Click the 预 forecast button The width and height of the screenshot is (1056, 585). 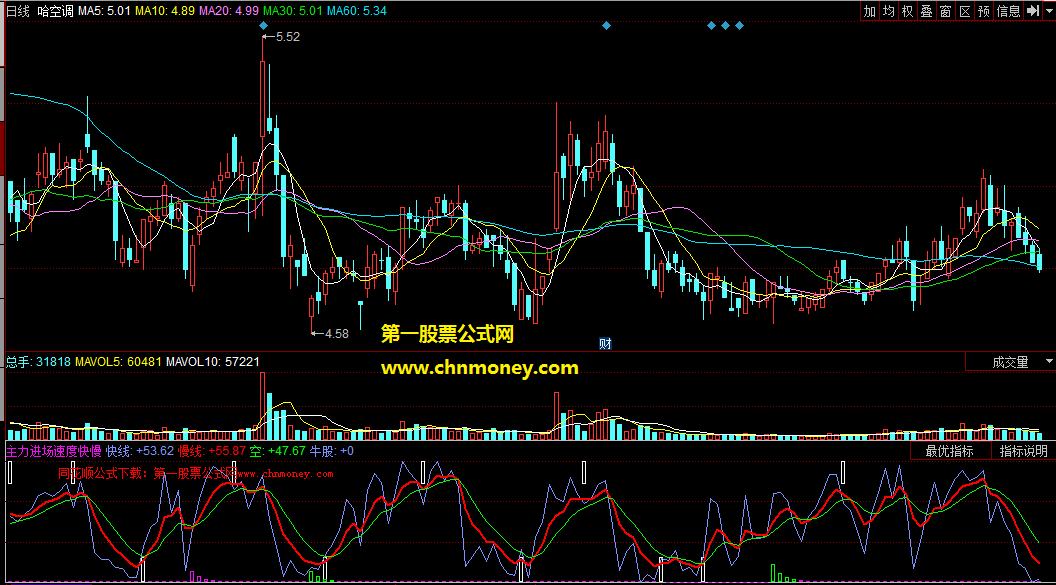point(984,11)
